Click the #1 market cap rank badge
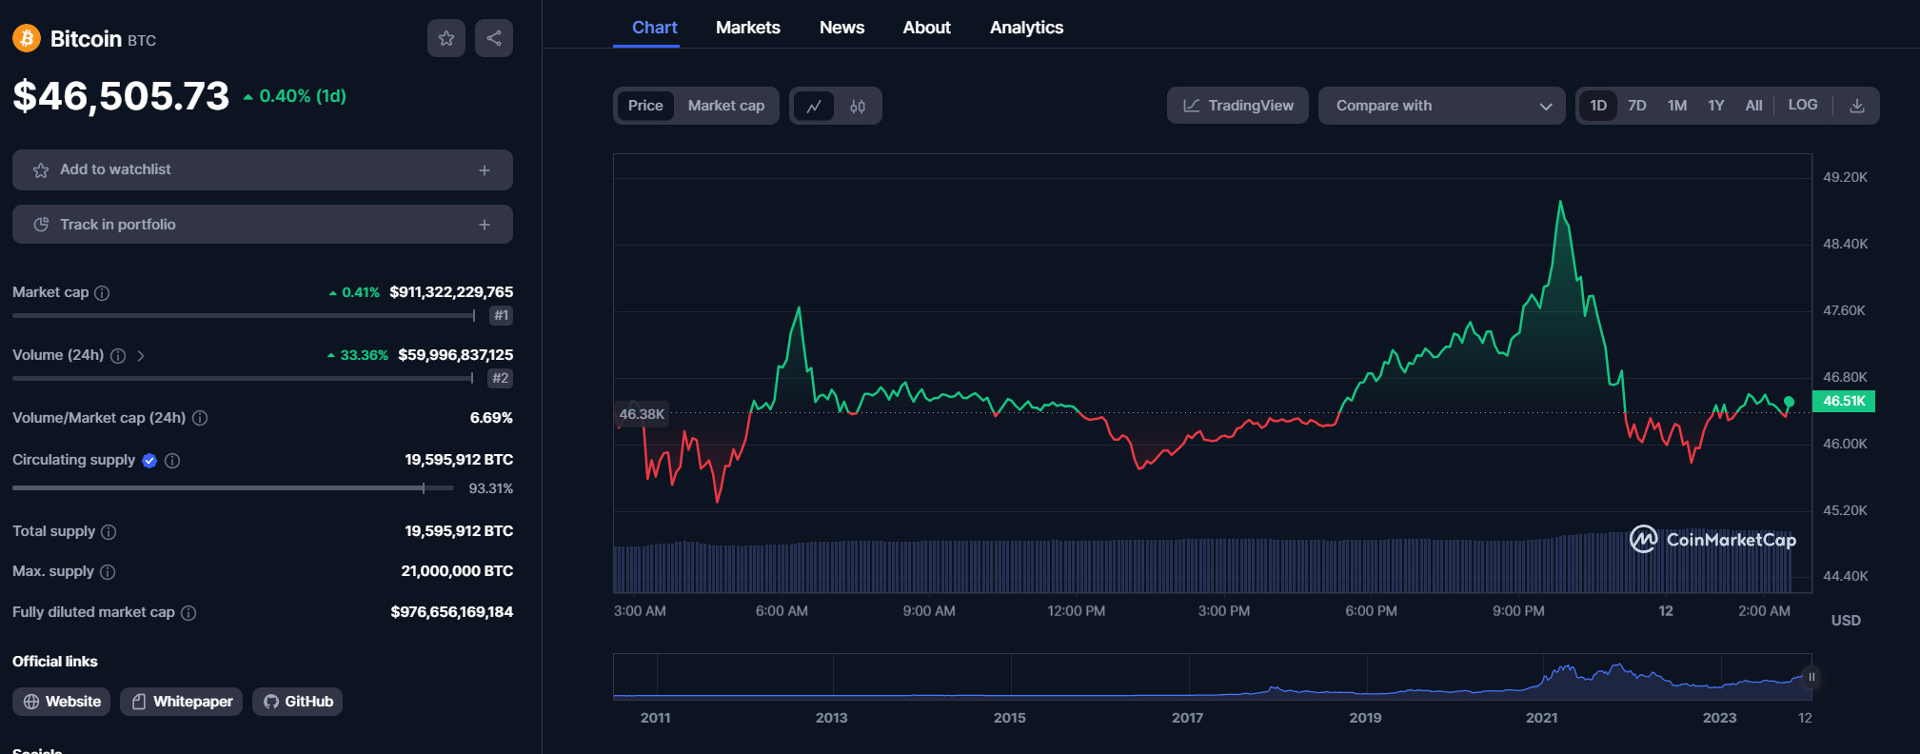1920x754 pixels. (x=501, y=316)
